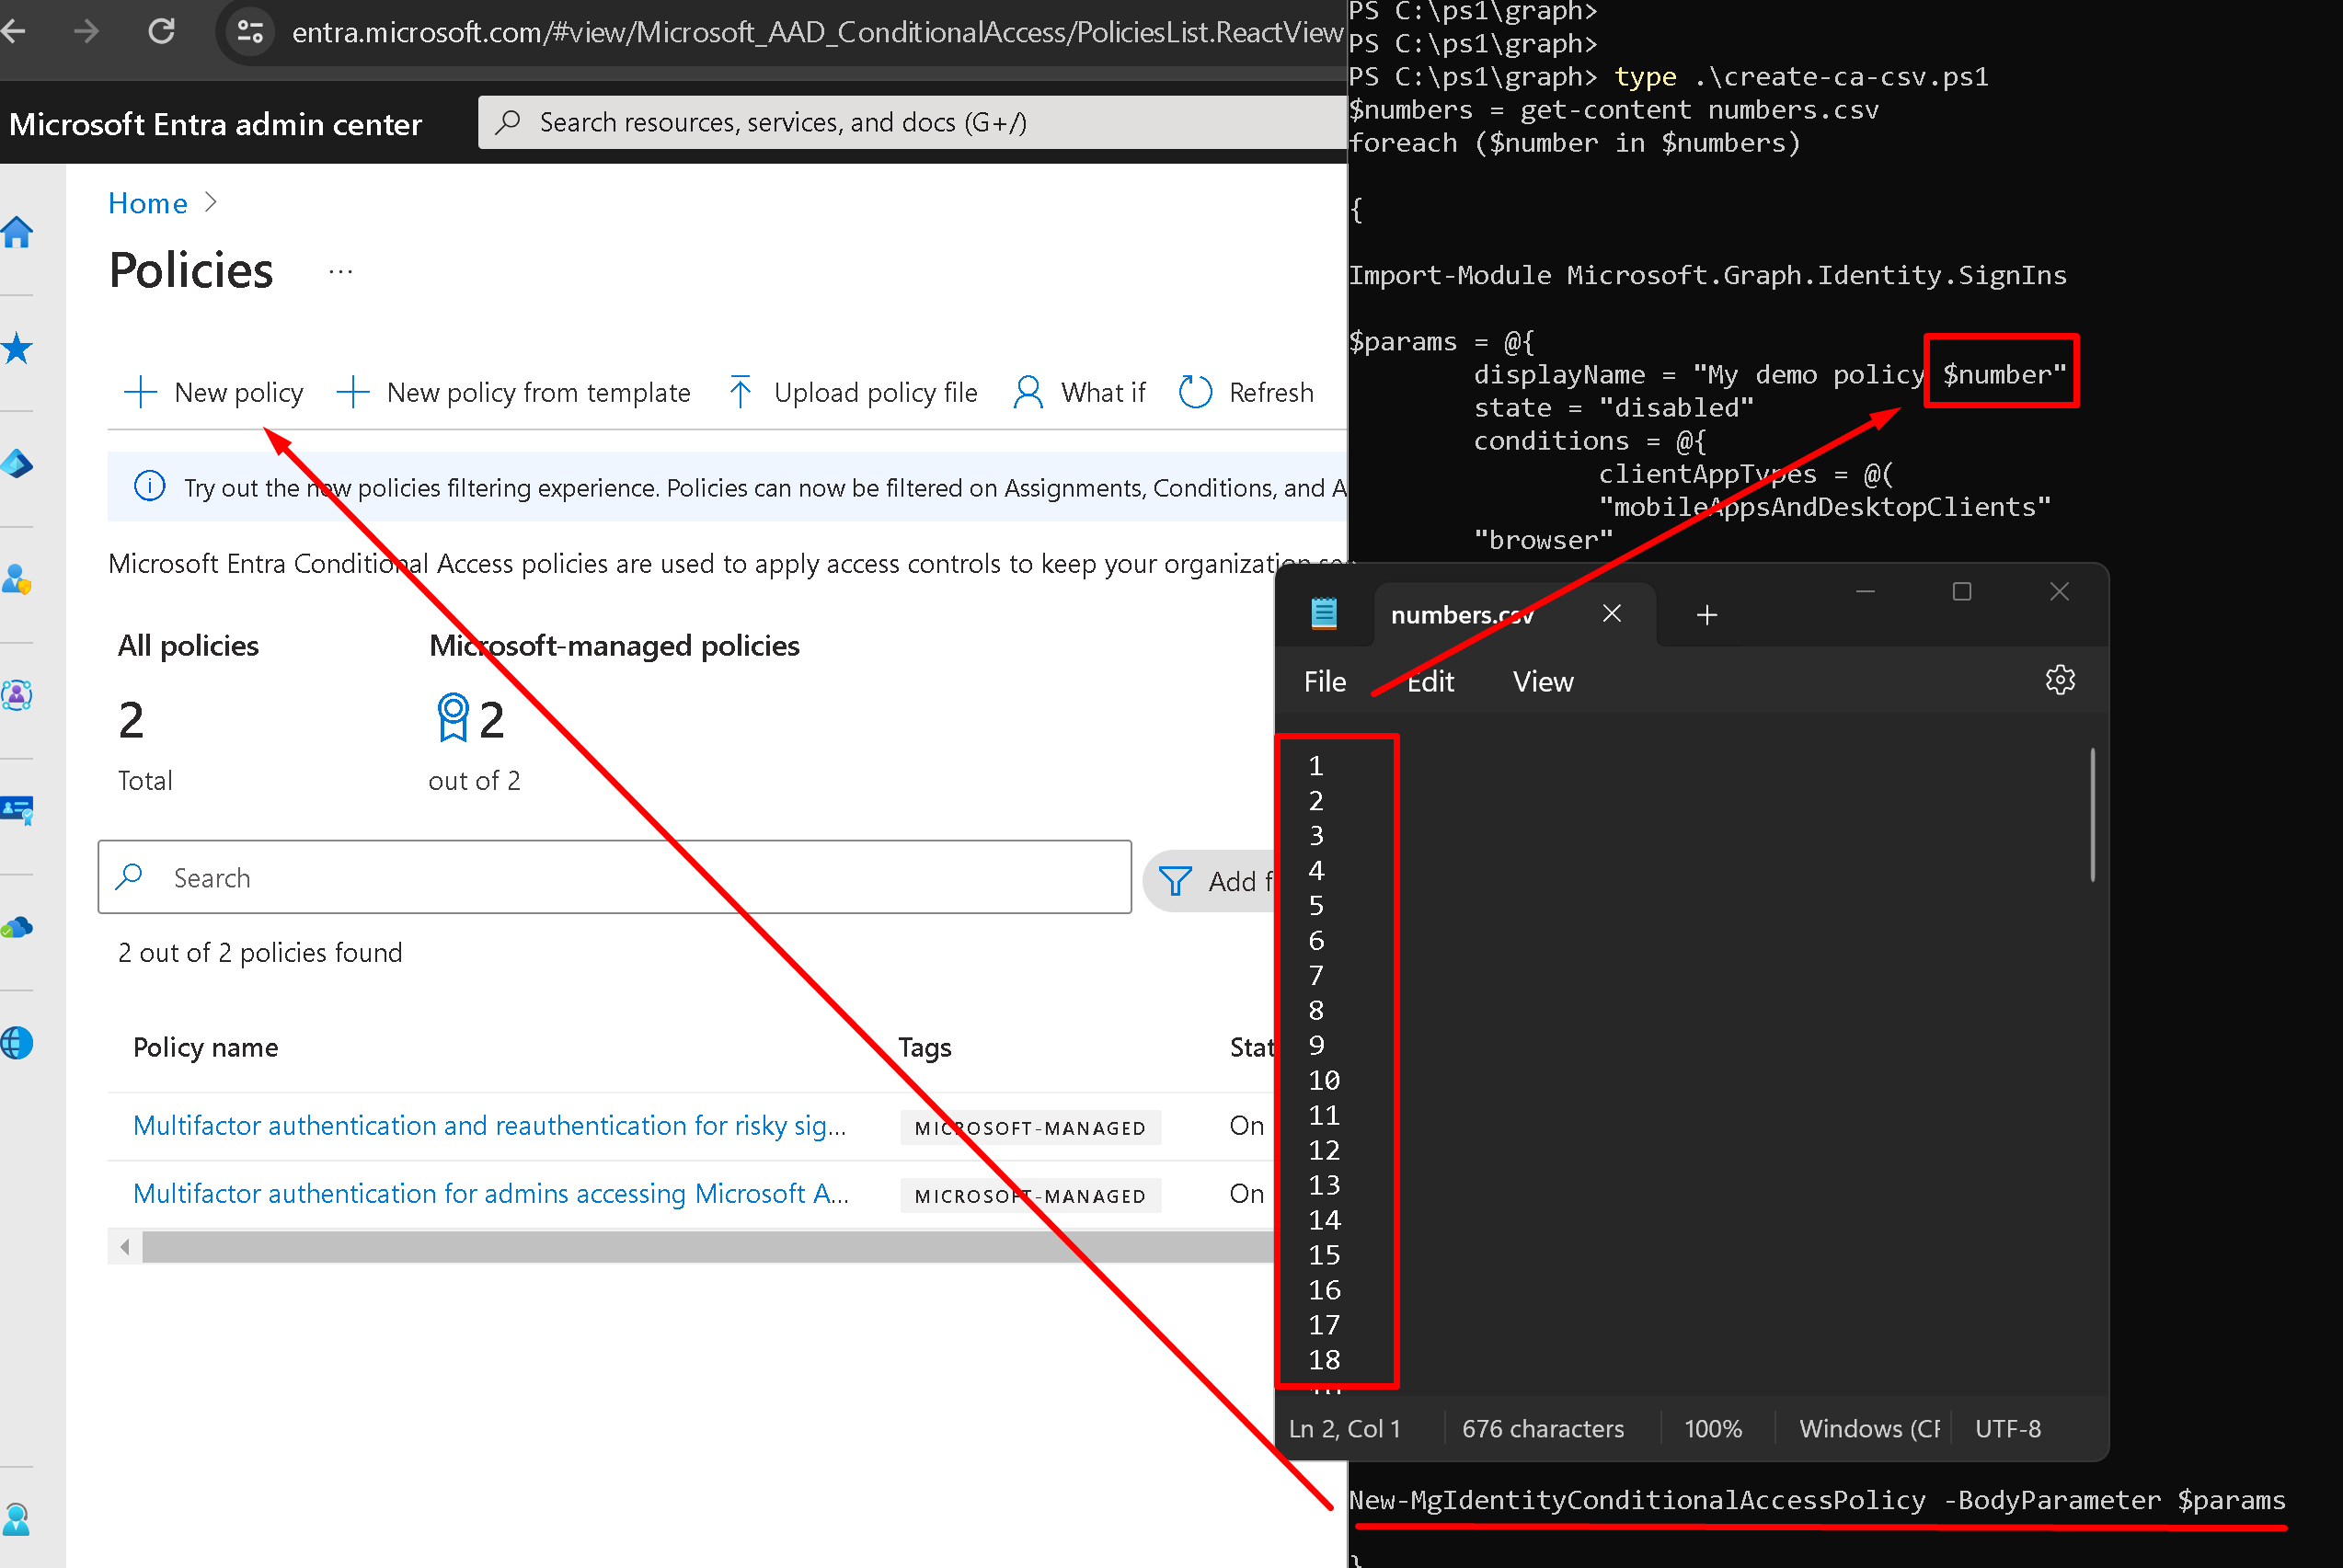Click site information icon in address bar
Viewport: 2343px width, 1568px height.
[250, 32]
